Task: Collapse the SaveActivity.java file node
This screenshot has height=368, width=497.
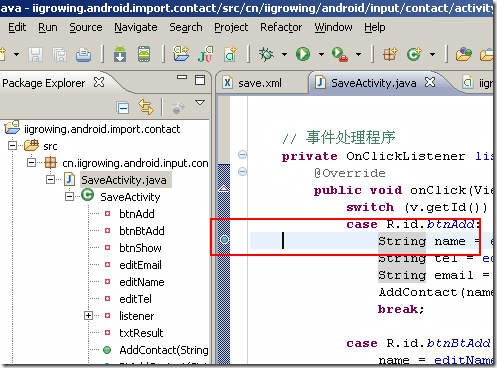Action: pyautogui.click(x=50, y=180)
